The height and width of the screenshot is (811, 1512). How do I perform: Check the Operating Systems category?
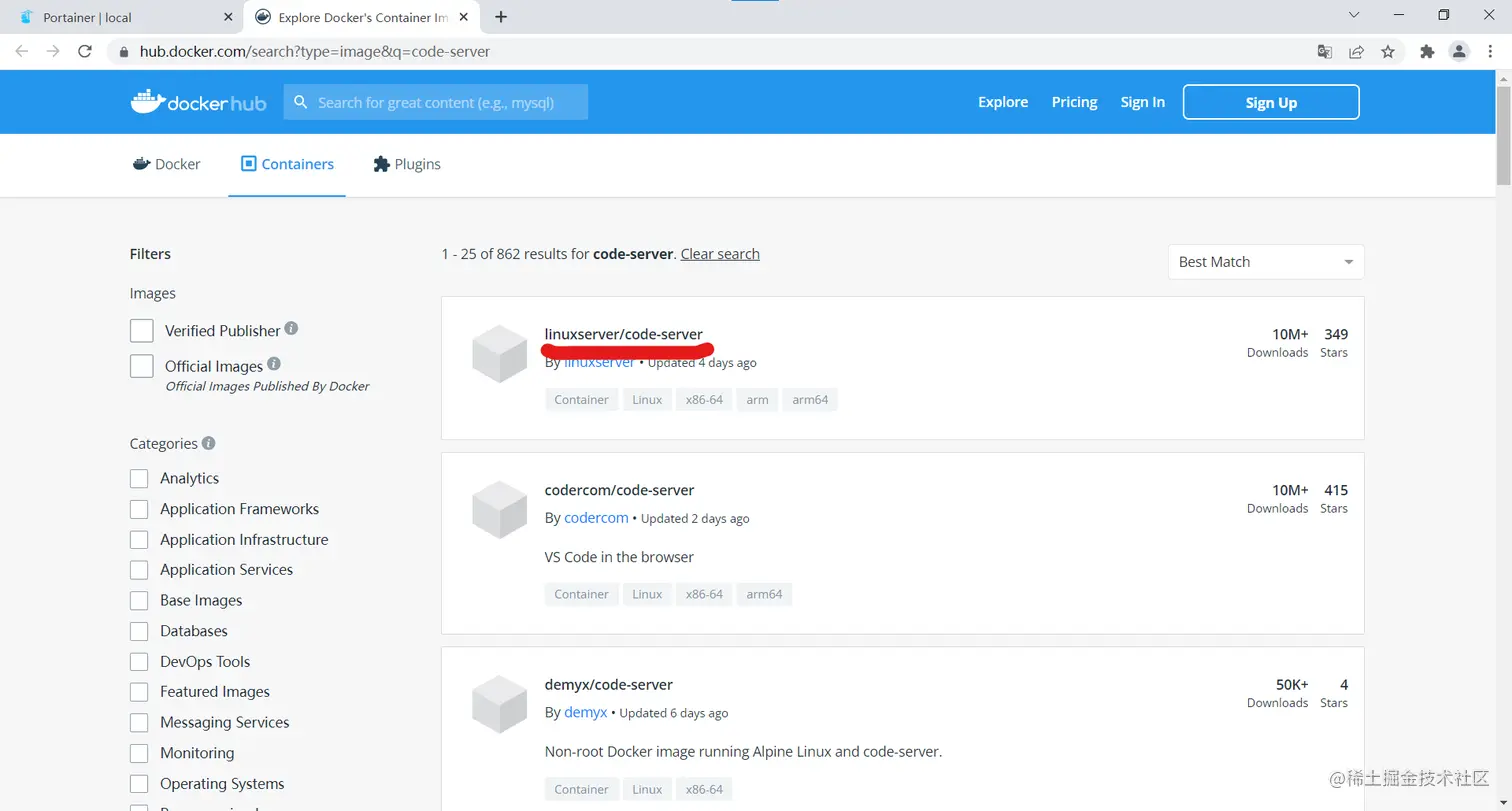pos(139,784)
